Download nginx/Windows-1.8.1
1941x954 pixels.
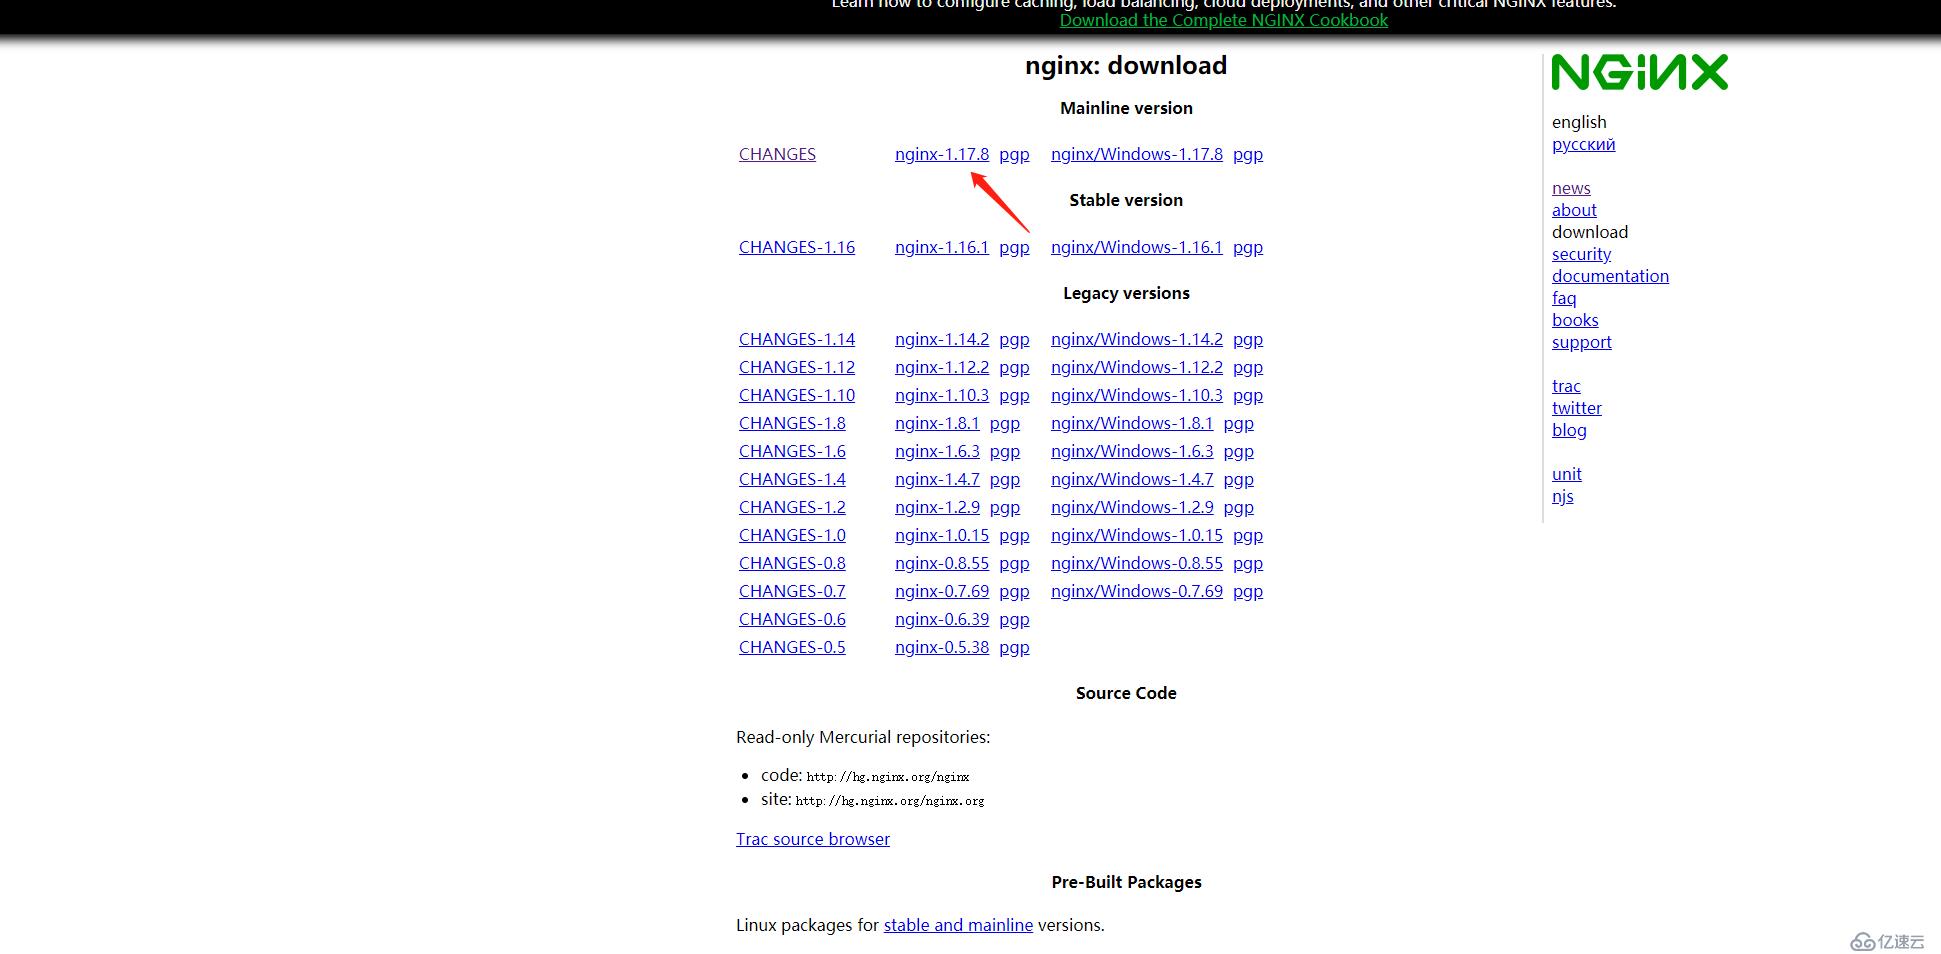1132,423
